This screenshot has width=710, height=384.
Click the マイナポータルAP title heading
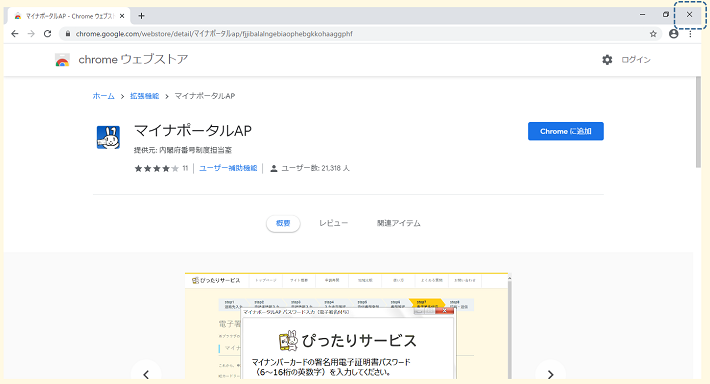pos(193,131)
